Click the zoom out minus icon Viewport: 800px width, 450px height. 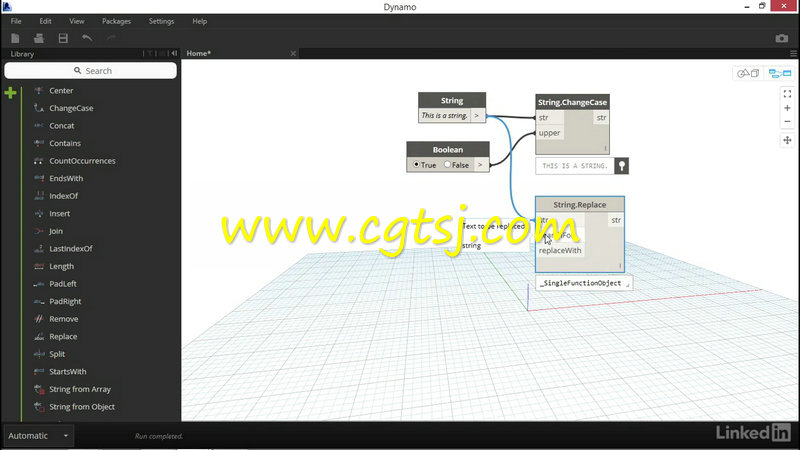click(787, 121)
